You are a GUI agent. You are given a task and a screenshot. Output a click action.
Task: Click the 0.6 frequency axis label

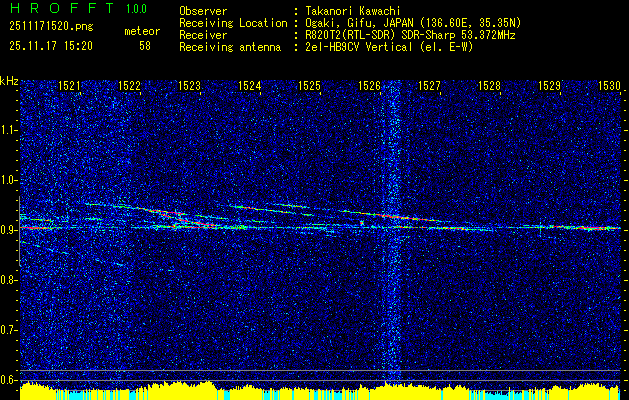[x=8, y=380]
